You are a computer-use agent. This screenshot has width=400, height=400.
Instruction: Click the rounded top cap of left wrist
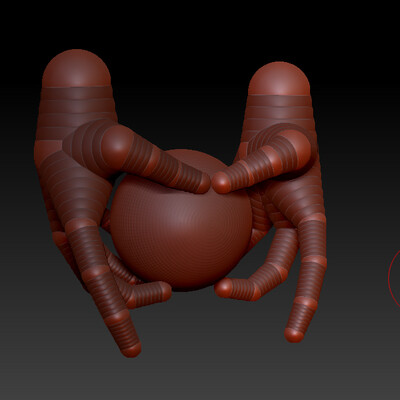[76, 68]
